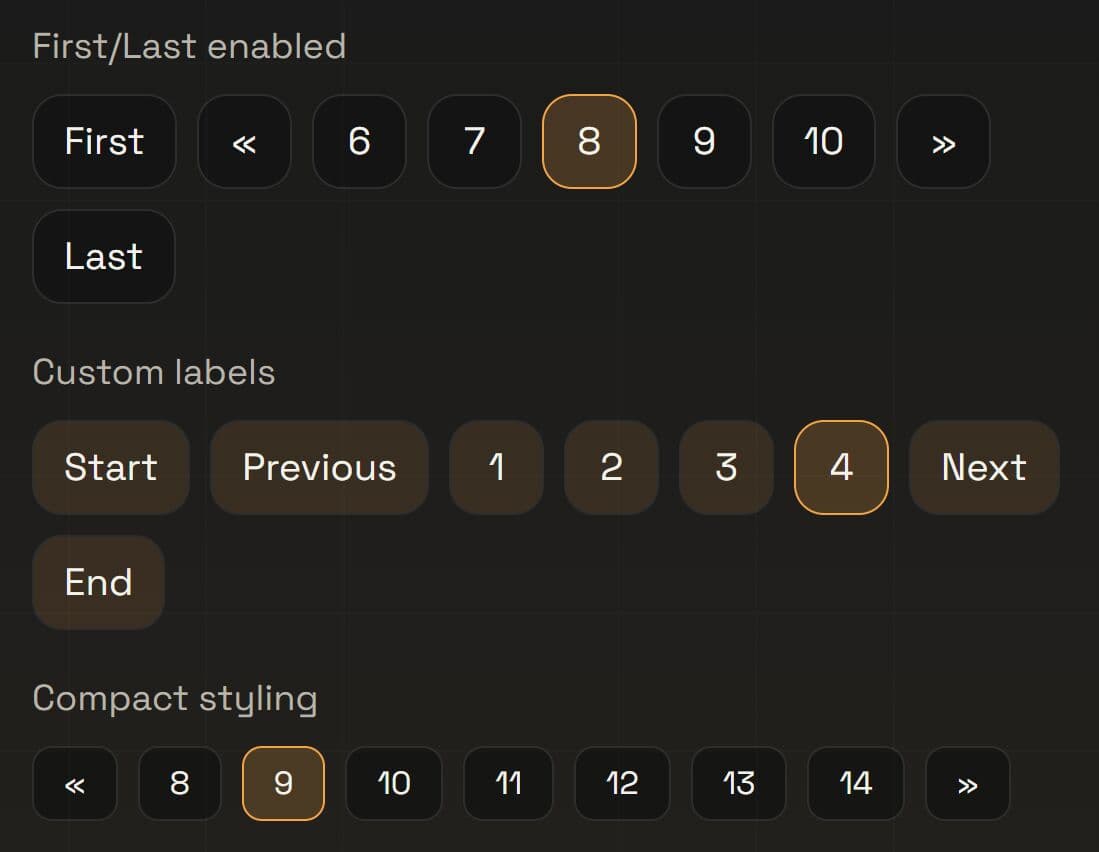Select the highlighted page 4 in custom labels
The image size is (1099, 852).
coord(841,467)
